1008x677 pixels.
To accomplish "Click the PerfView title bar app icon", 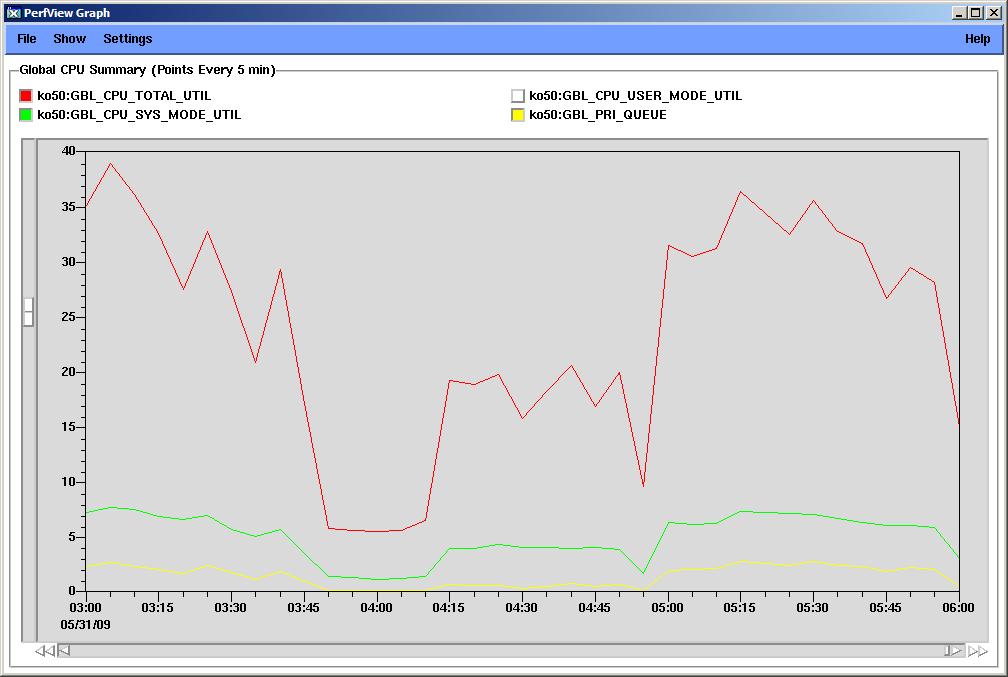I will (14, 13).
